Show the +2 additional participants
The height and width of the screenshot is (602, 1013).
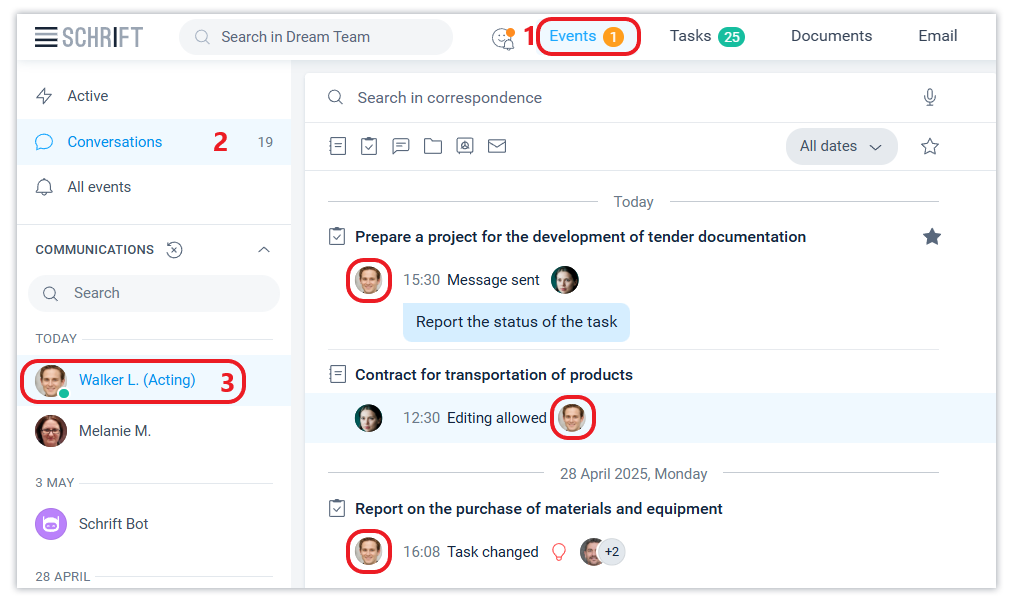(612, 552)
